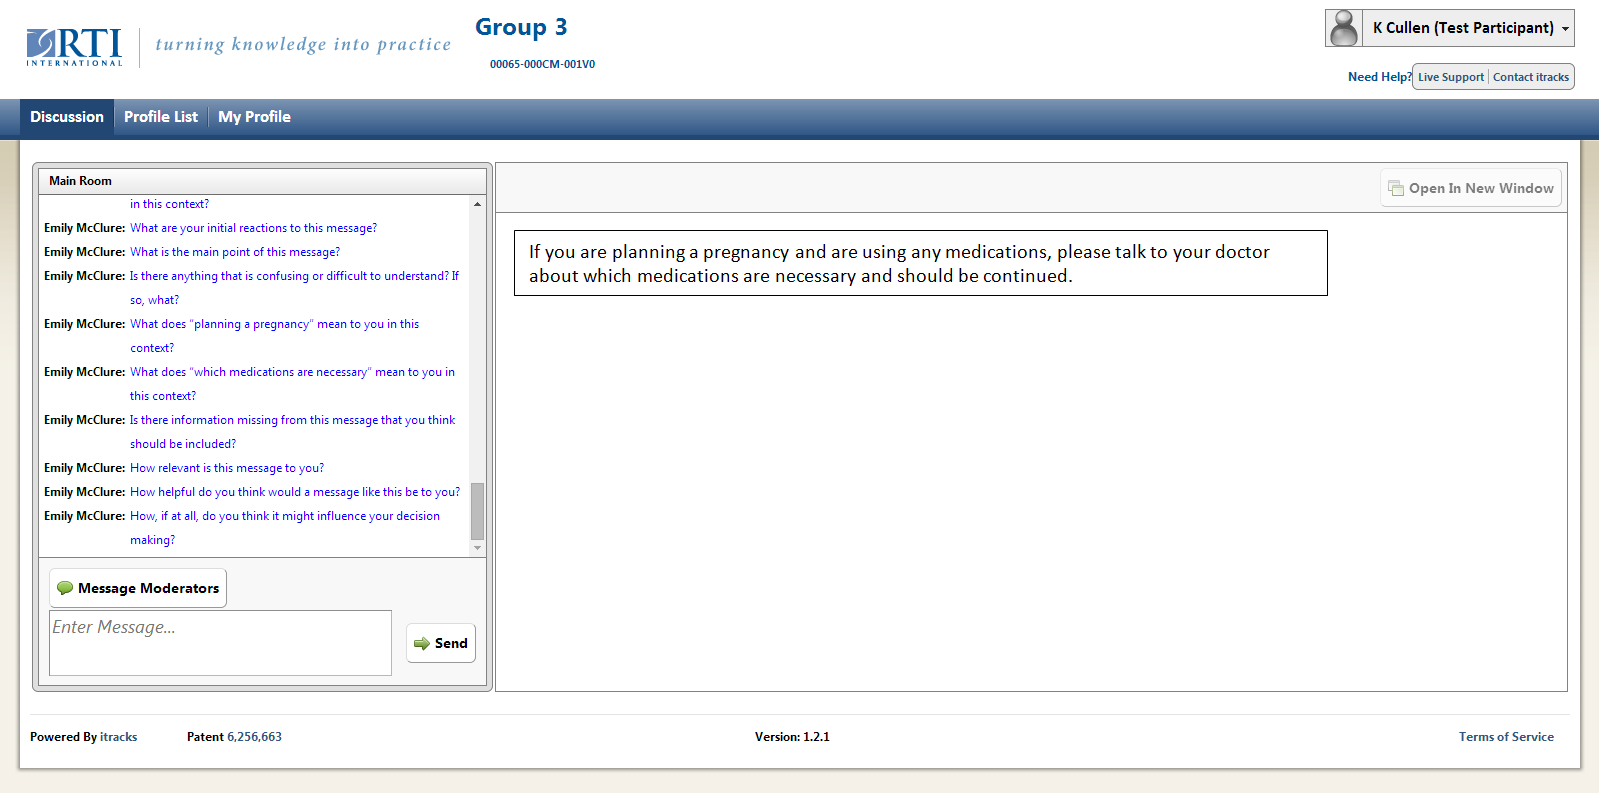
Task: Open the itracks link in footer
Action: click(x=119, y=737)
